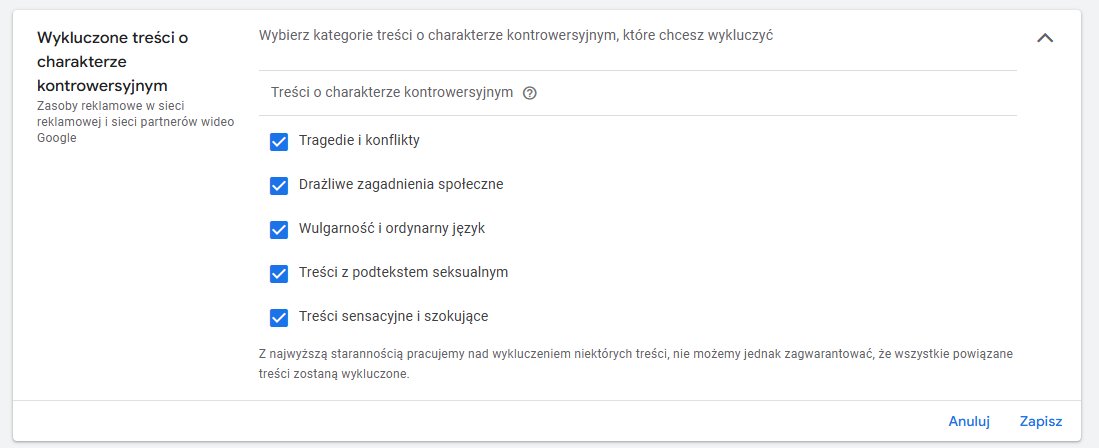The width and height of the screenshot is (1099, 448).
Task: Save changes with the Zapisz button
Action: [1040, 421]
